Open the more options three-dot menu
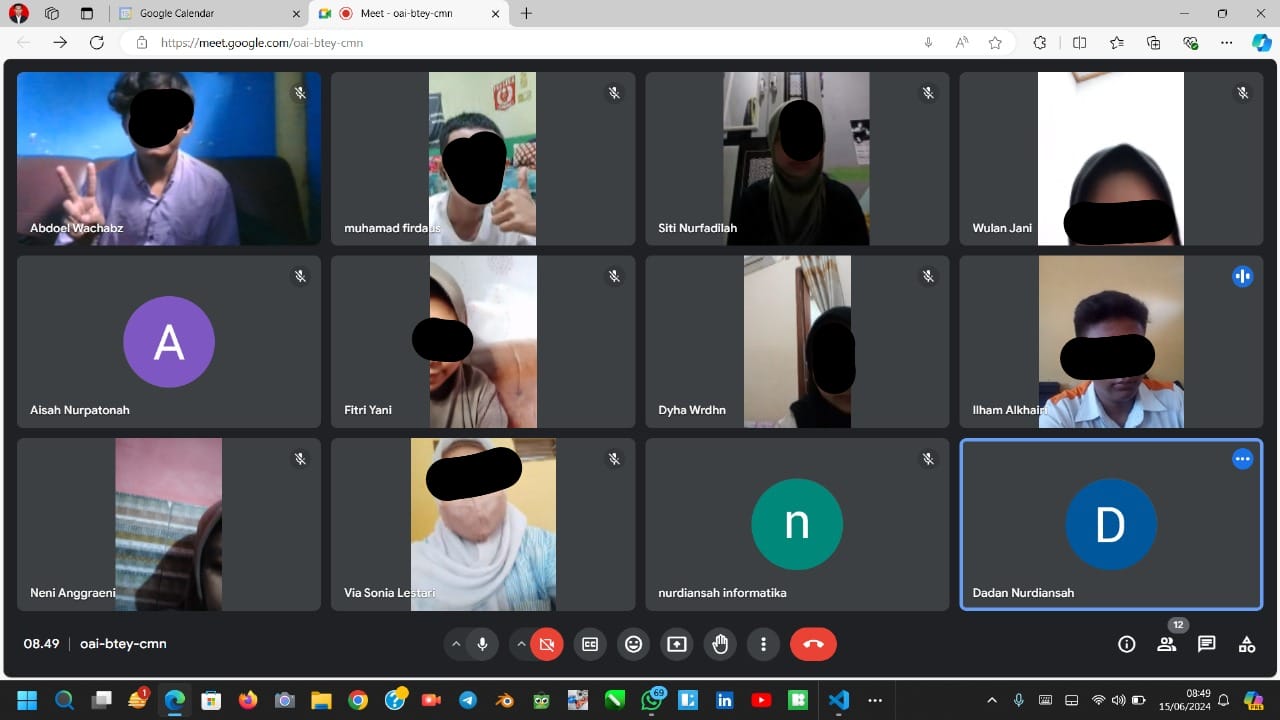The width and height of the screenshot is (1280, 720). (763, 644)
